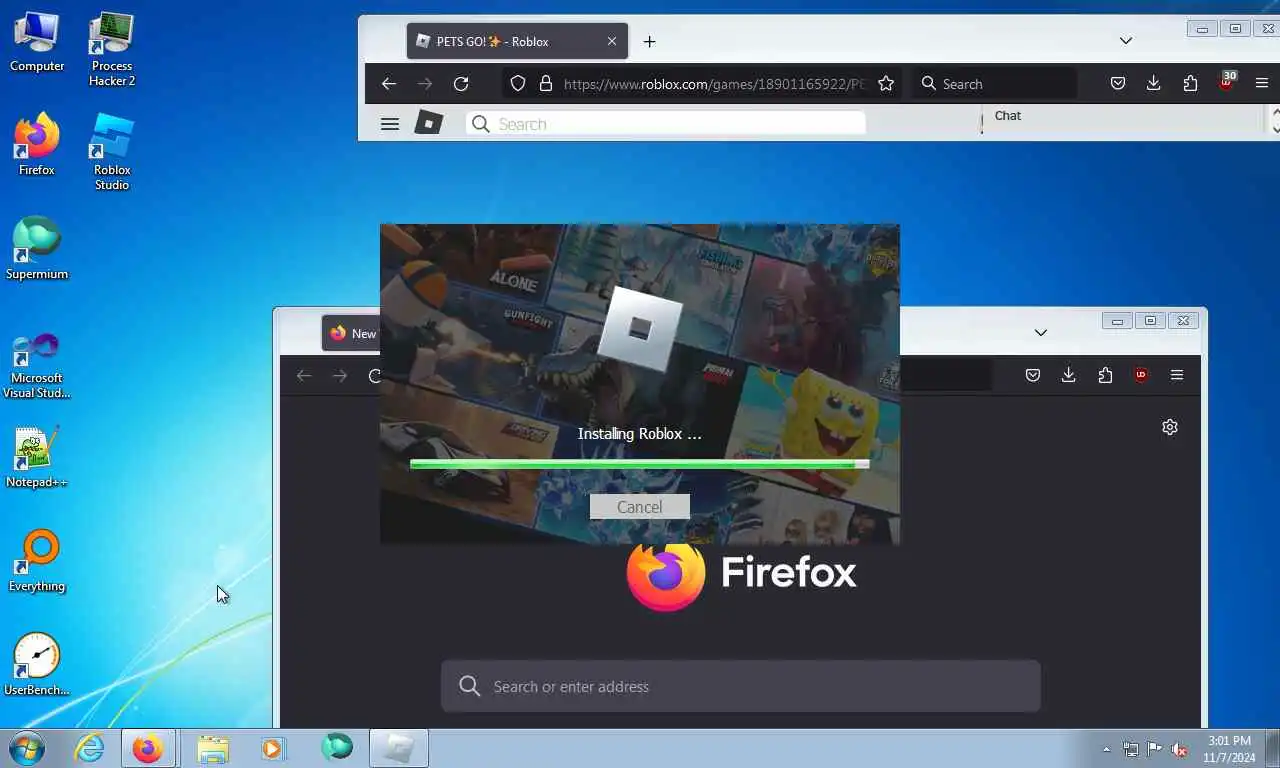The width and height of the screenshot is (1280, 768).
Task: Open the Computer desktop icon
Action: [37, 42]
